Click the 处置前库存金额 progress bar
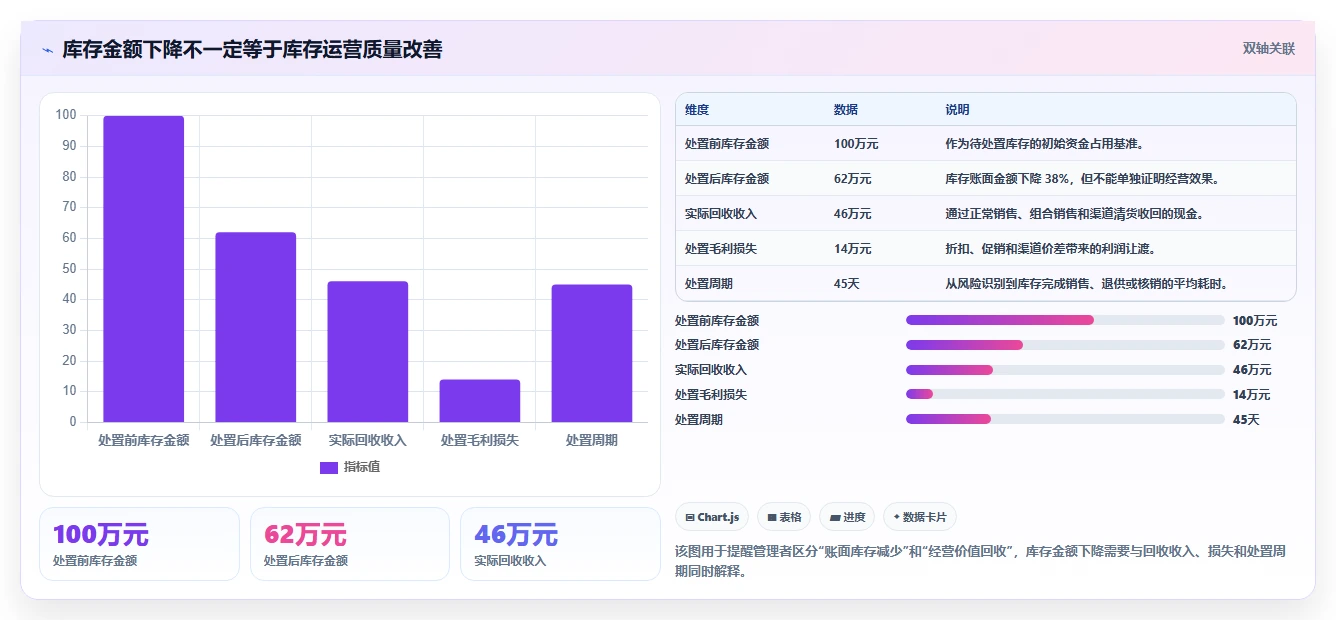Screen dimensions: 1336x620 (1065, 320)
